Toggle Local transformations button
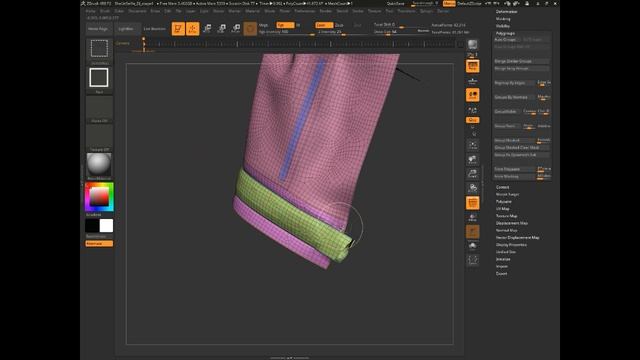 pyautogui.click(x=473, y=95)
